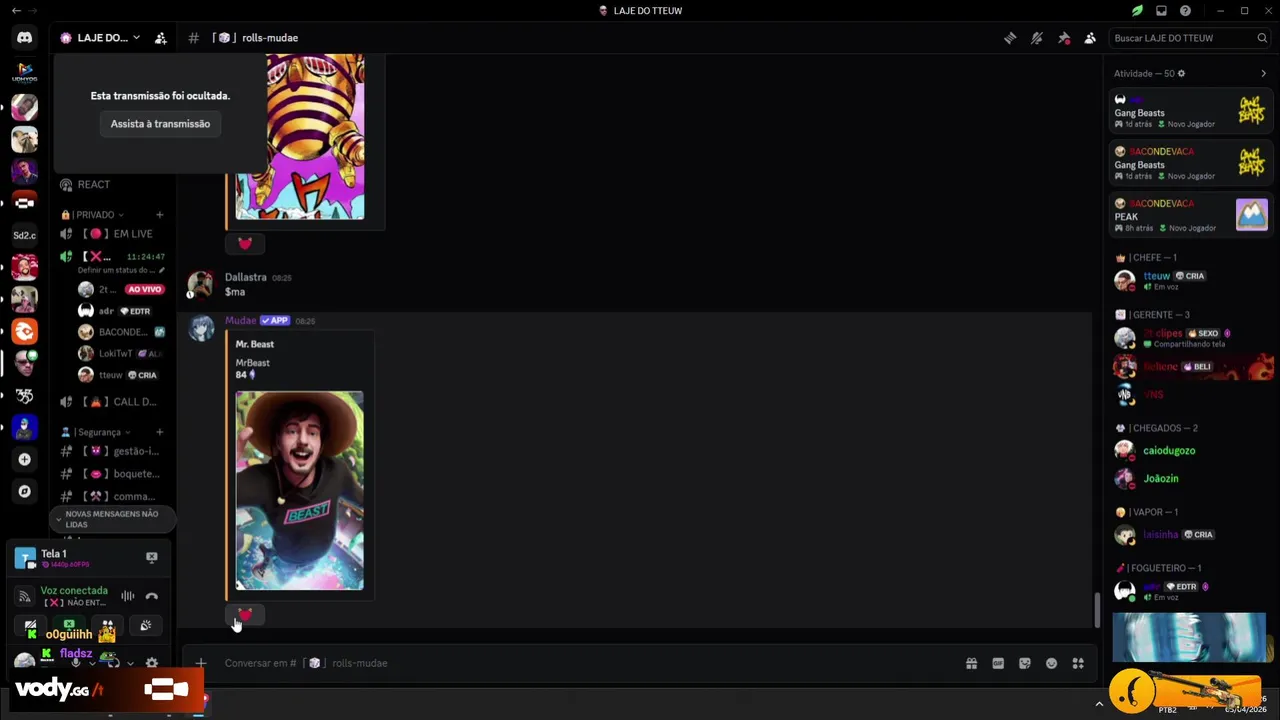Open LAJE DO server name dropdown
Viewport: 1280px width, 720px height.
click(100, 38)
